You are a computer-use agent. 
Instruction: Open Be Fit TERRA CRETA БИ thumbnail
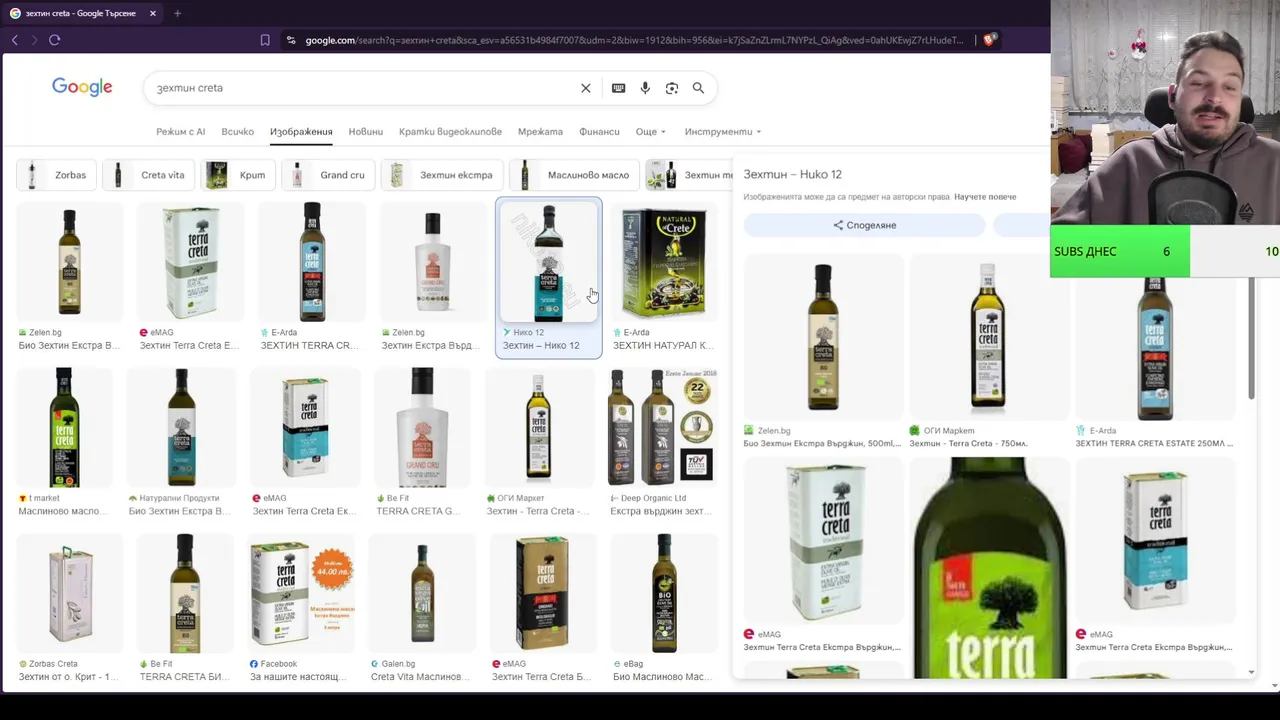[x=185, y=594]
